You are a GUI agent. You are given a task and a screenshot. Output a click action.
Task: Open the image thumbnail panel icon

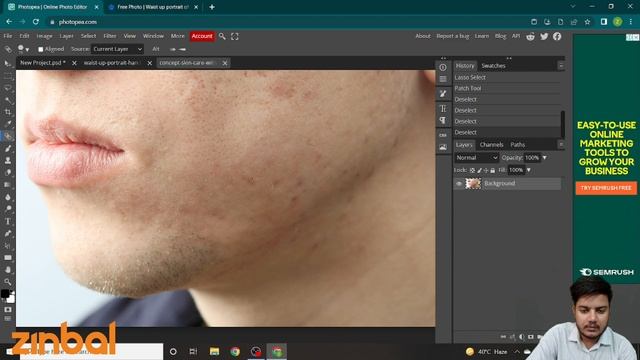click(443, 147)
